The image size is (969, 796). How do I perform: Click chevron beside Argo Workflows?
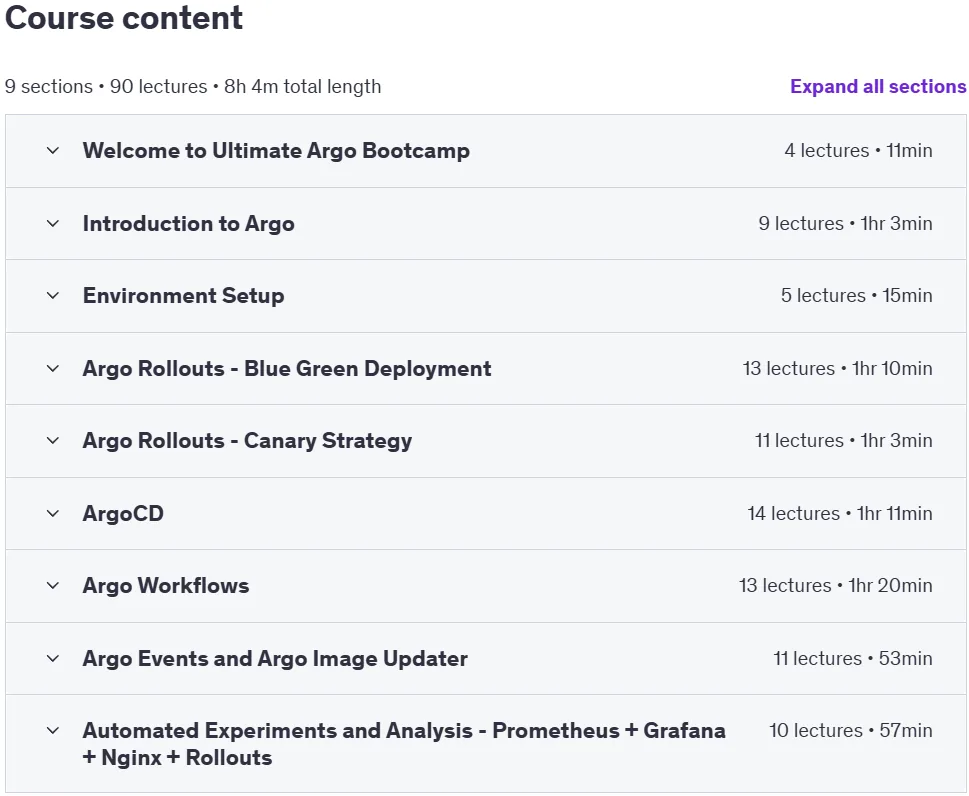[x=53, y=585]
